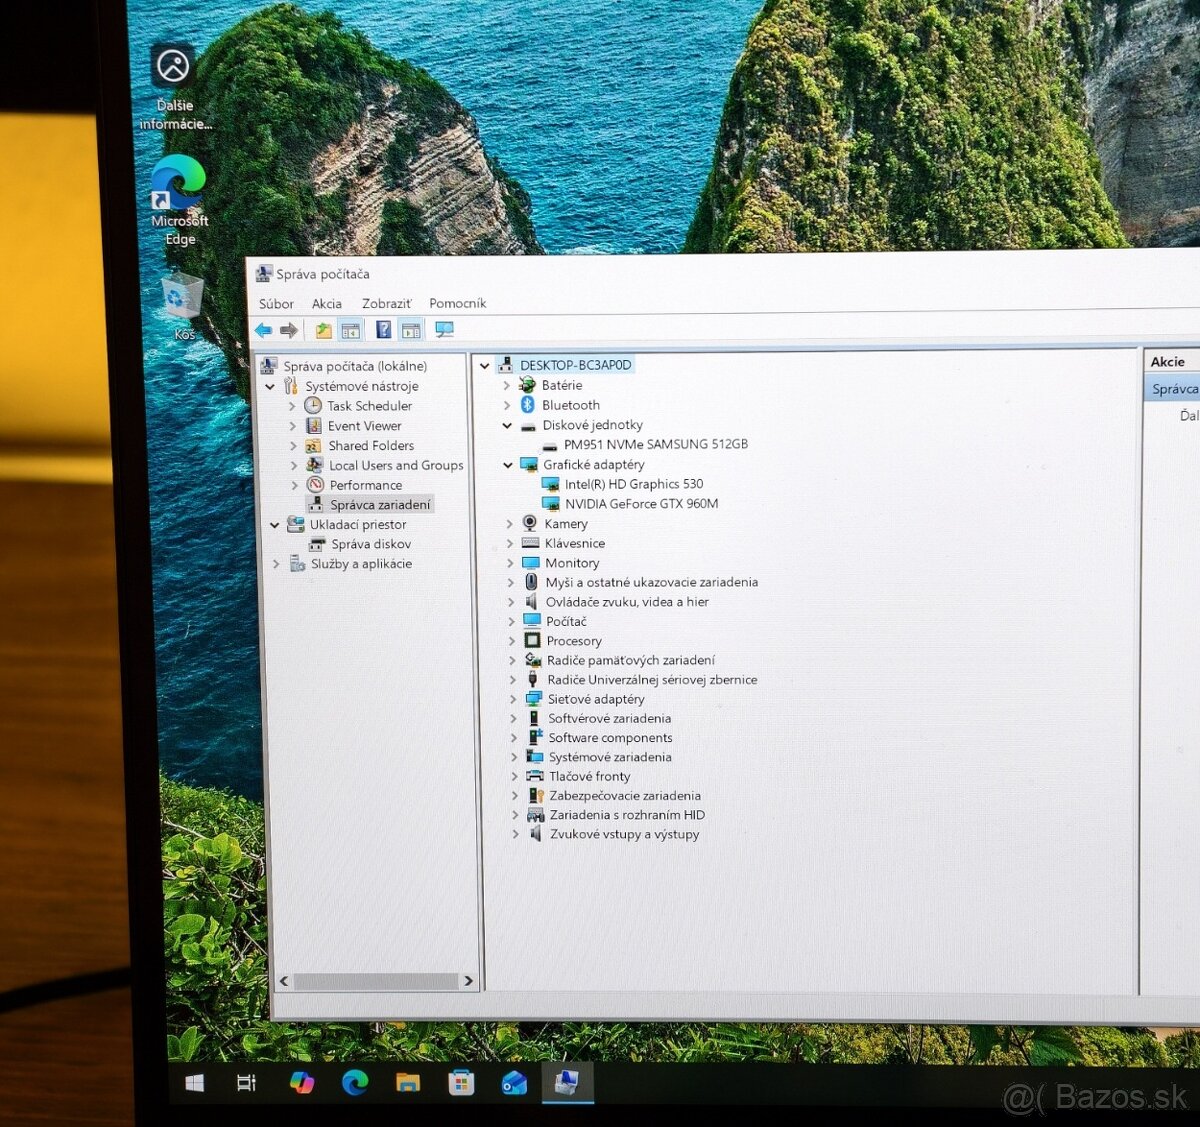Expand the Sieťové adaptéry category
The height and width of the screenshot is (1127, 1200).
(511, 698)
